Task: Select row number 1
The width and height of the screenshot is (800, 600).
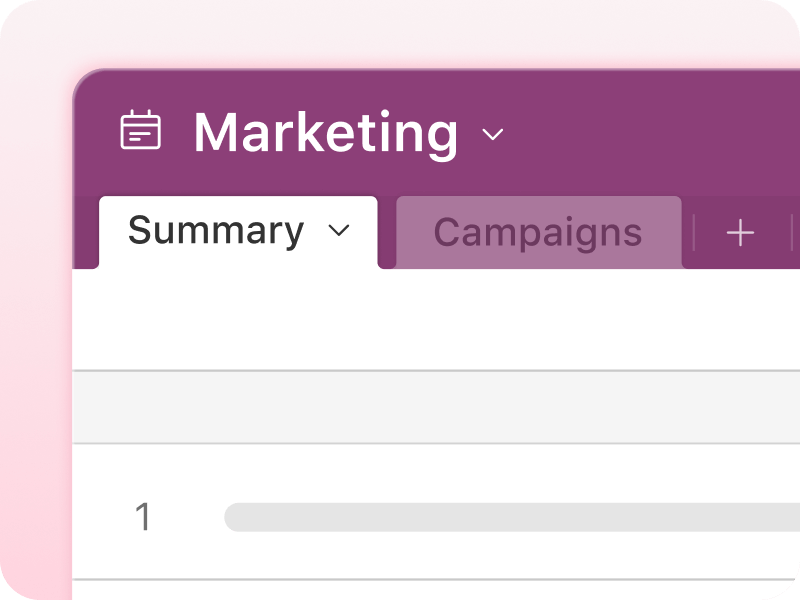Action: [143, 516]
